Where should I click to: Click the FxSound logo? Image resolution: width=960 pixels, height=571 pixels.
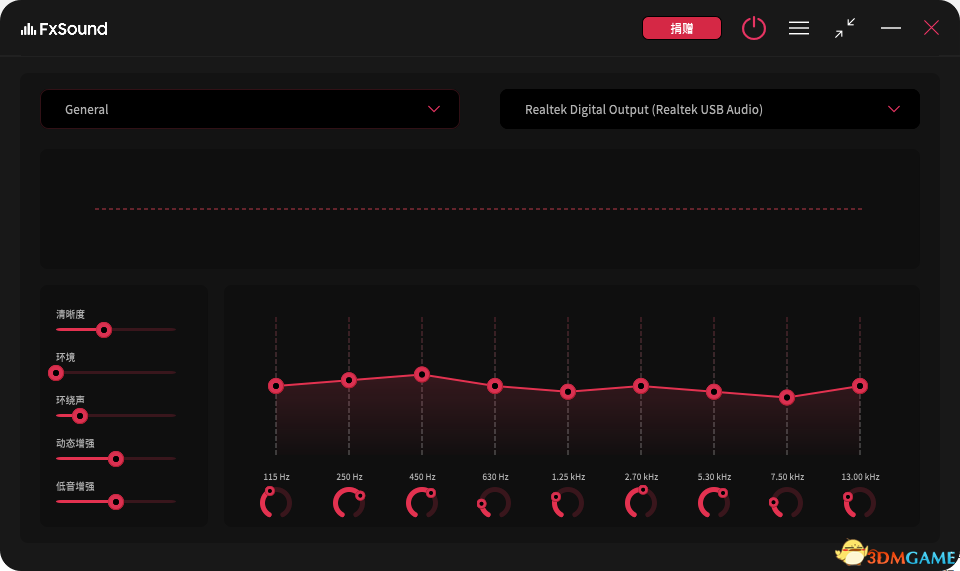[64, 29]
